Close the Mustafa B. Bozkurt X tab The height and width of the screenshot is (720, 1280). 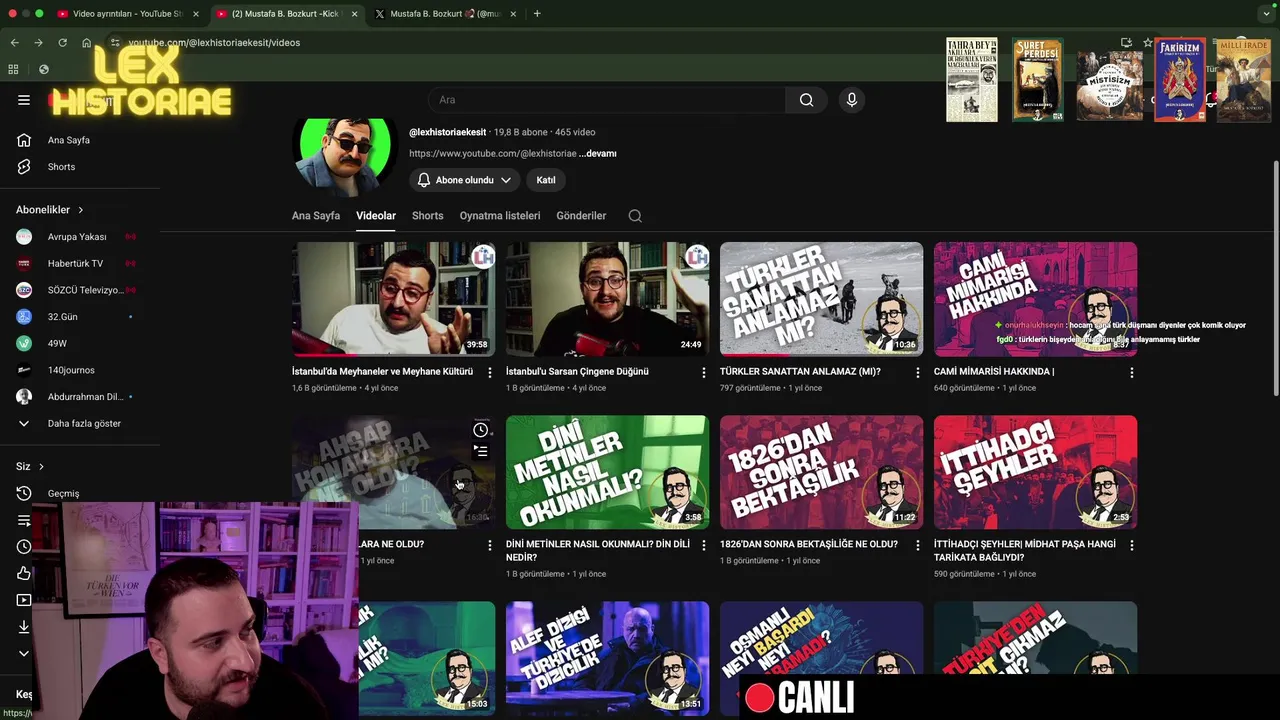513,14
